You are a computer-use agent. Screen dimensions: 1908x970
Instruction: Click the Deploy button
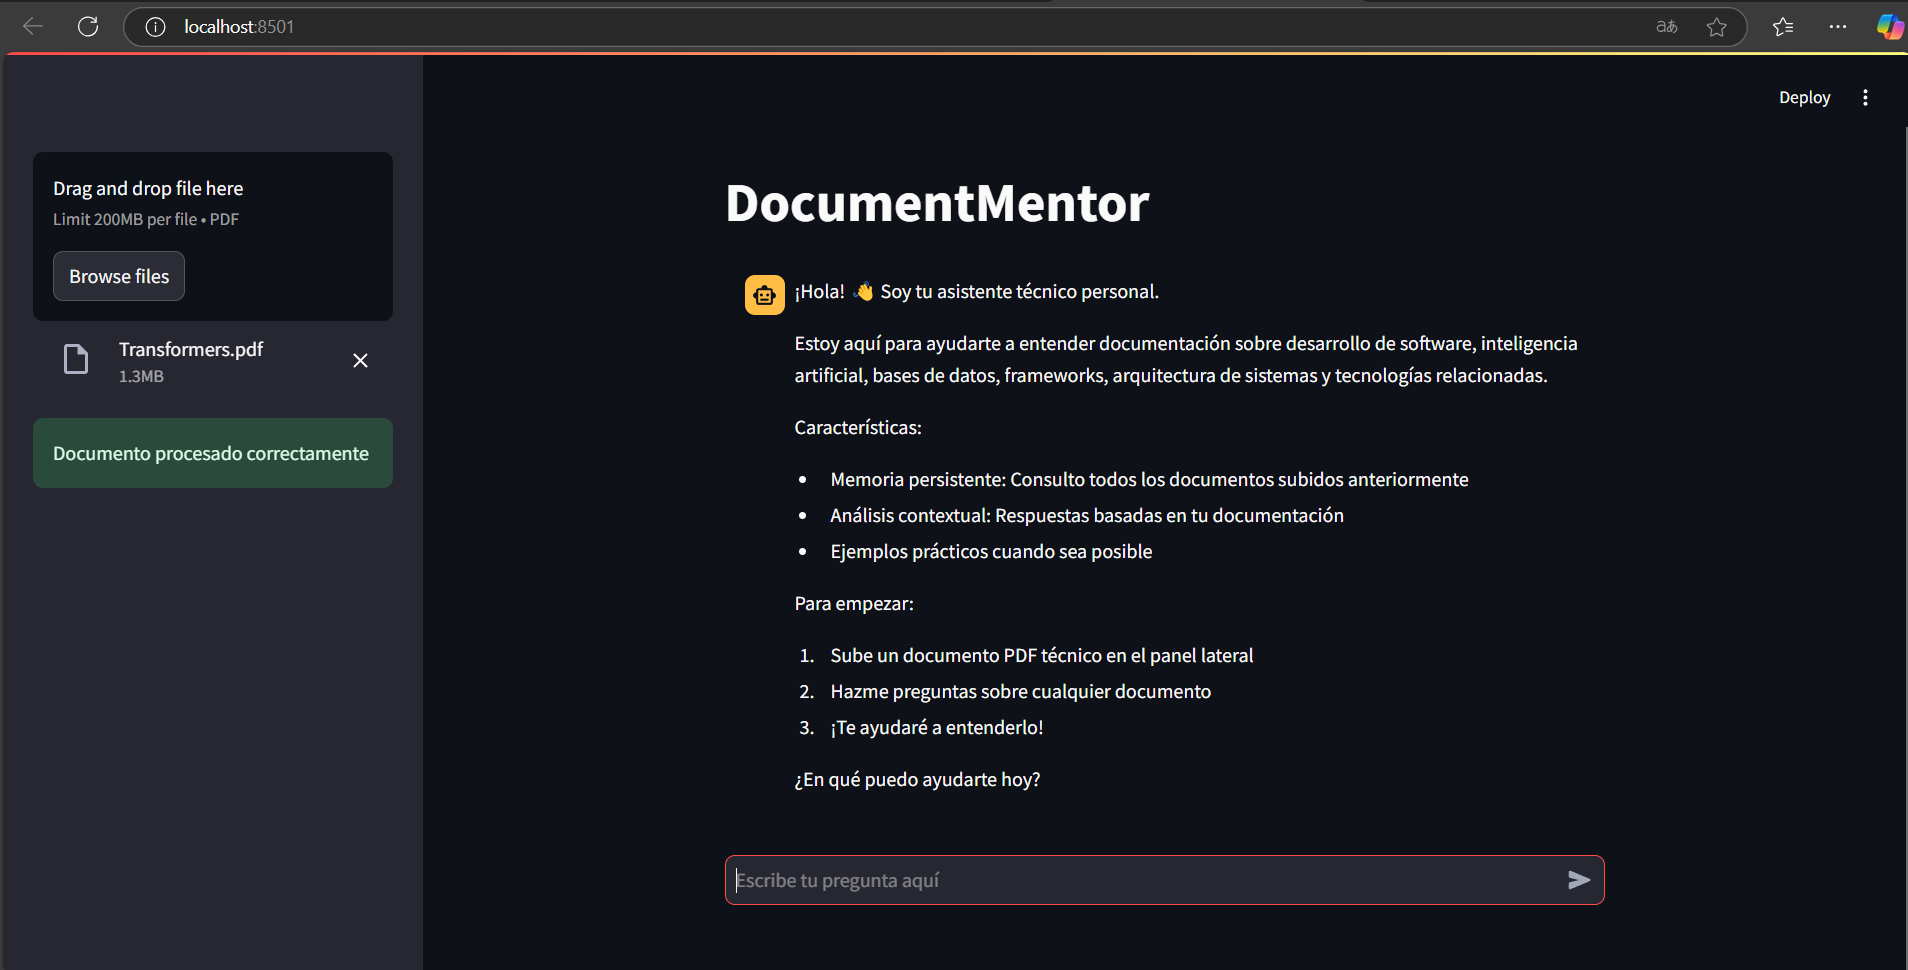pyautogui.click(x=1804, y=97)
